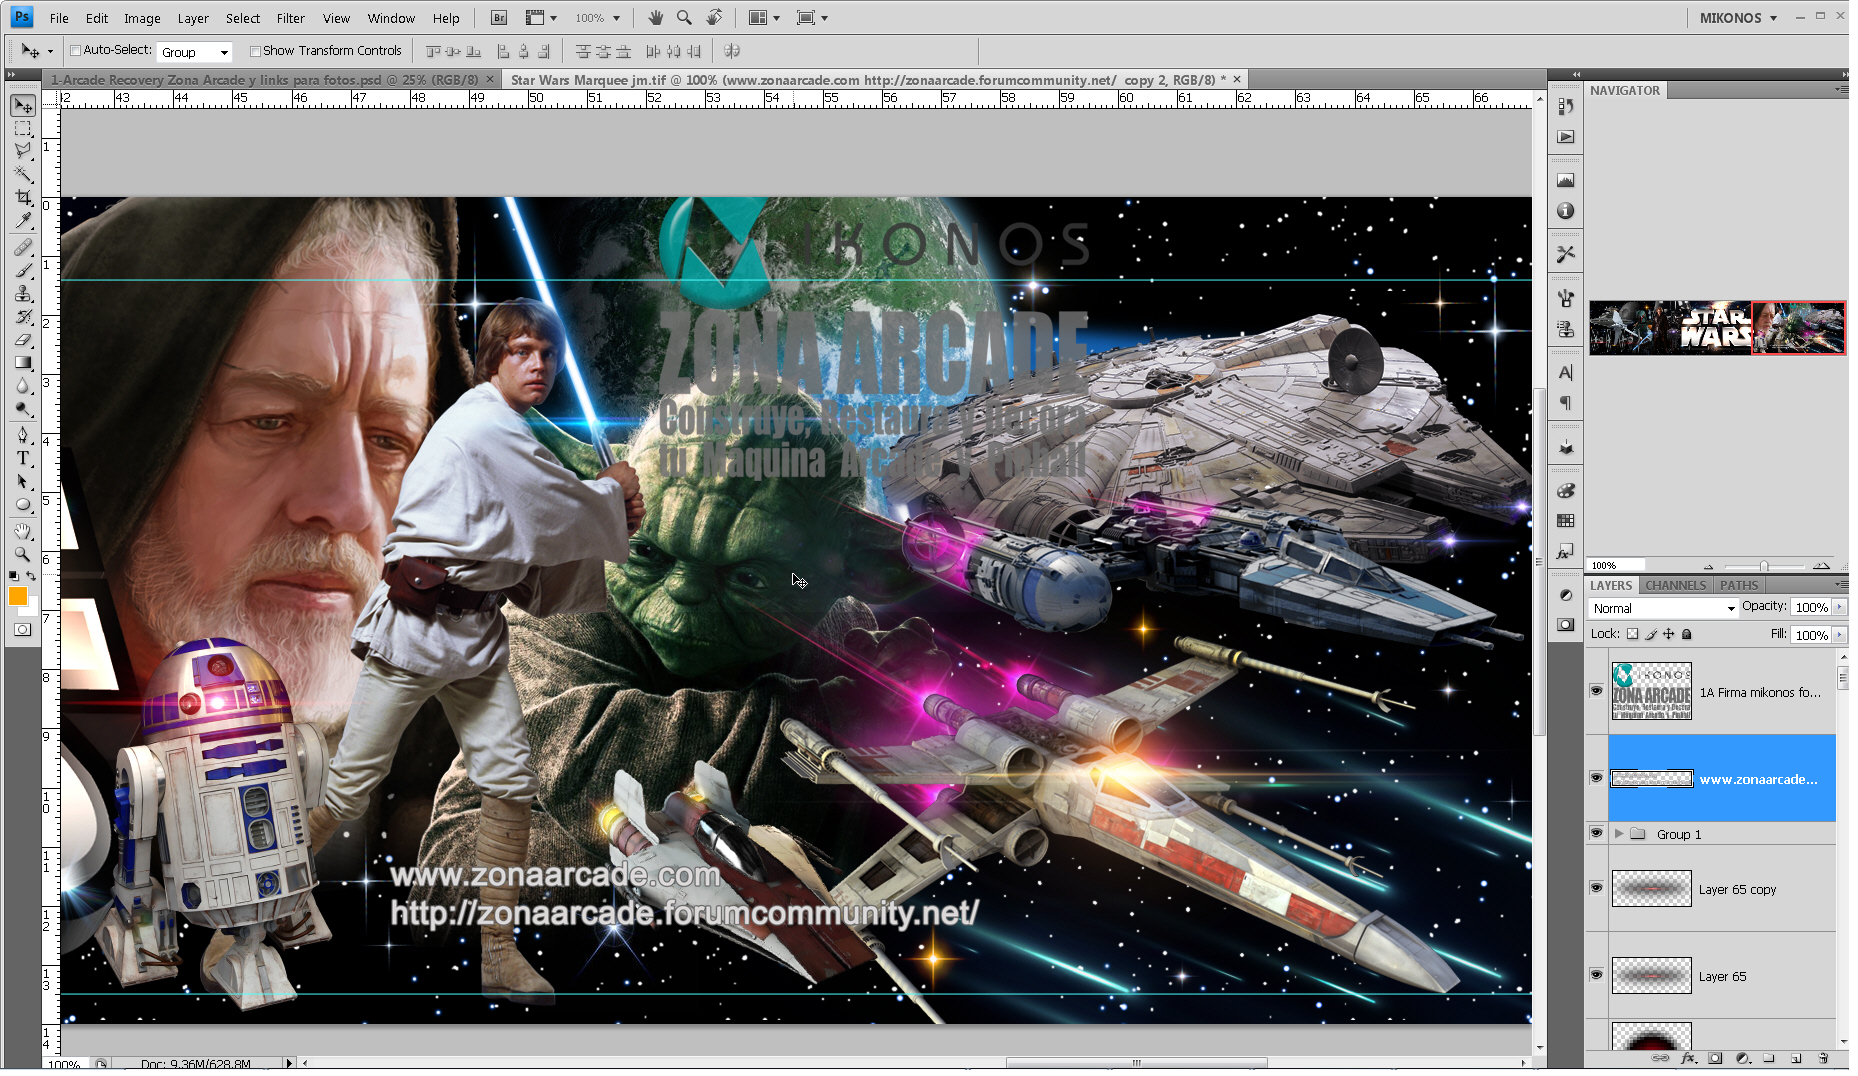
Task: Select the Path Selection tool
Action: [x=23, y=481]
